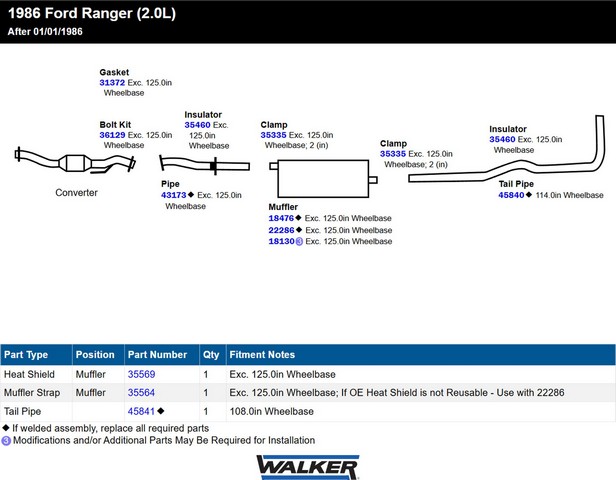Click the 'Muffler' heading above part numbers
The image size is (616, 480).
tap(283, 207)
